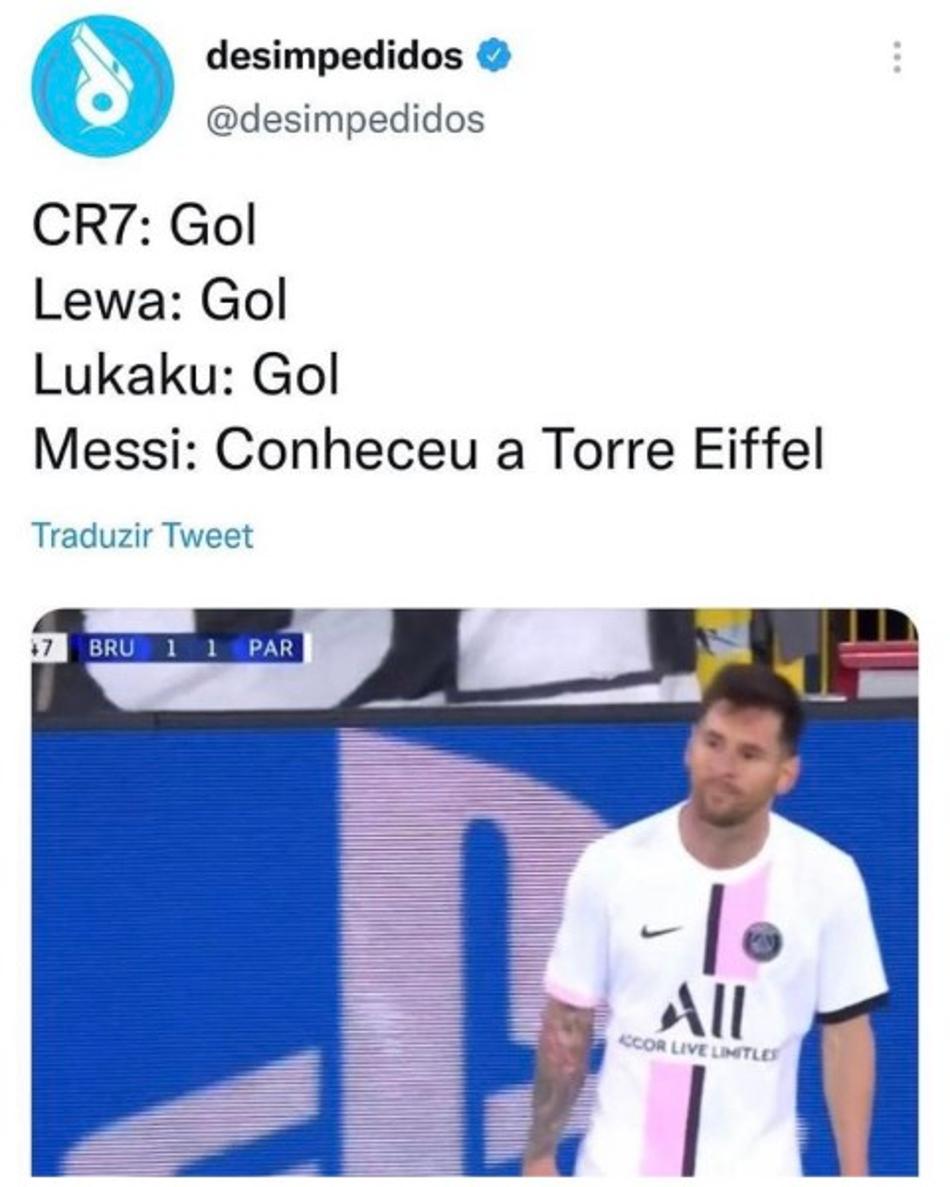Open the desimpedidos whistle profile avatar
The image size is (950, 1187).
(103, 86)
